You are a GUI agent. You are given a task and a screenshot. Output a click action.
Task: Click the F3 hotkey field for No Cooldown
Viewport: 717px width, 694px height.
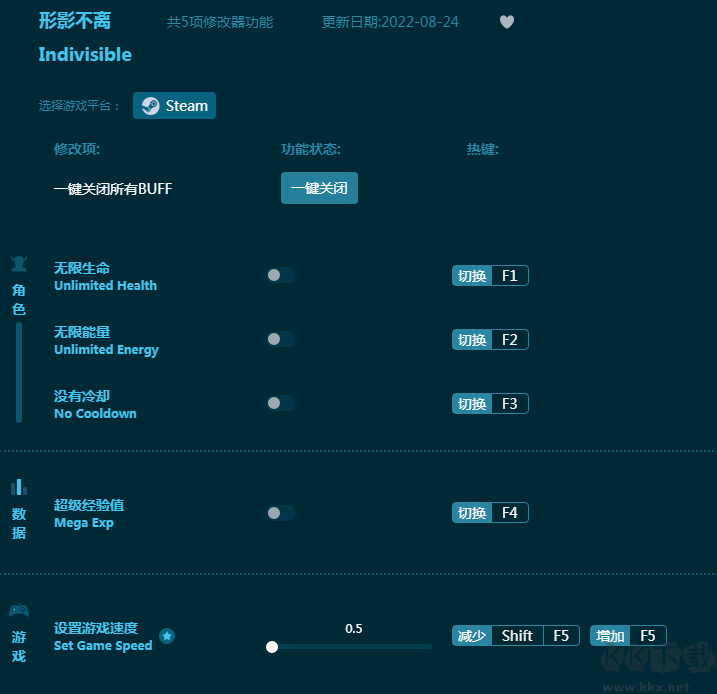509,404
